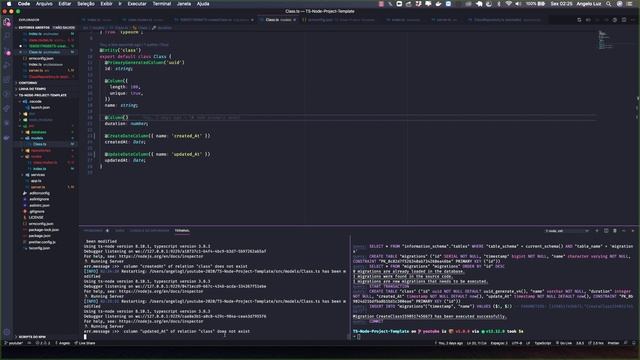Image resolution: width=640 pixels, height=360 pixels.
Task: Open the Arquivo menu in the menu bar
Action: (x=44, y=4)
